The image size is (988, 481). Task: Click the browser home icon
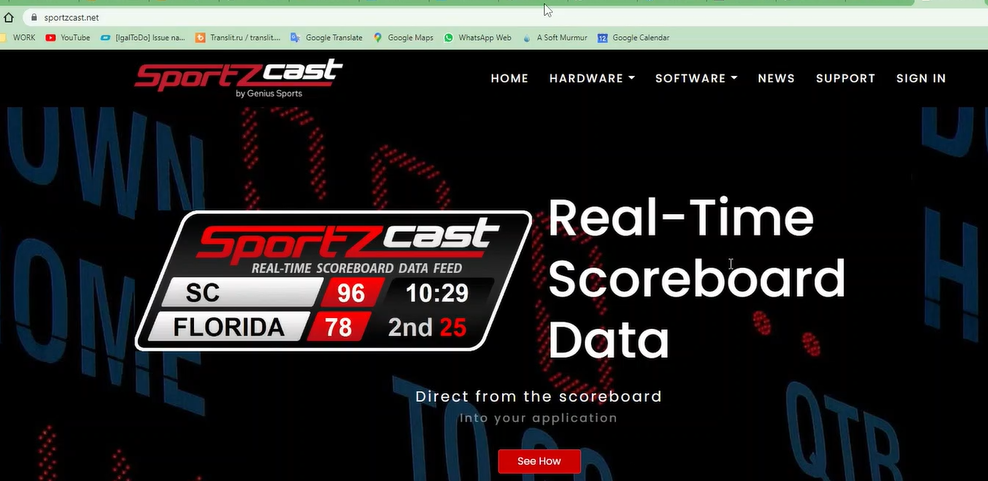click(x=8, y=18)
